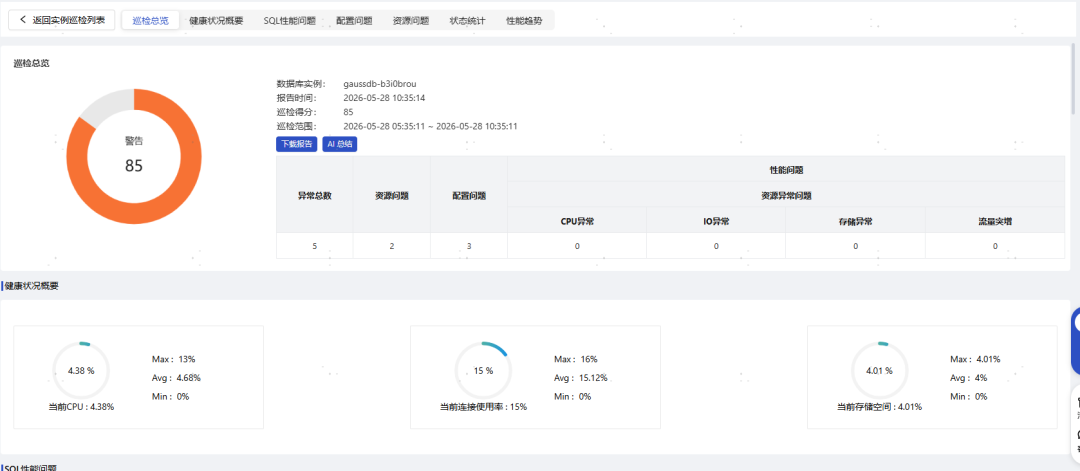Open the blue floating assistant widget
Screen dimensions: 1080x471
coord(1075,341)
